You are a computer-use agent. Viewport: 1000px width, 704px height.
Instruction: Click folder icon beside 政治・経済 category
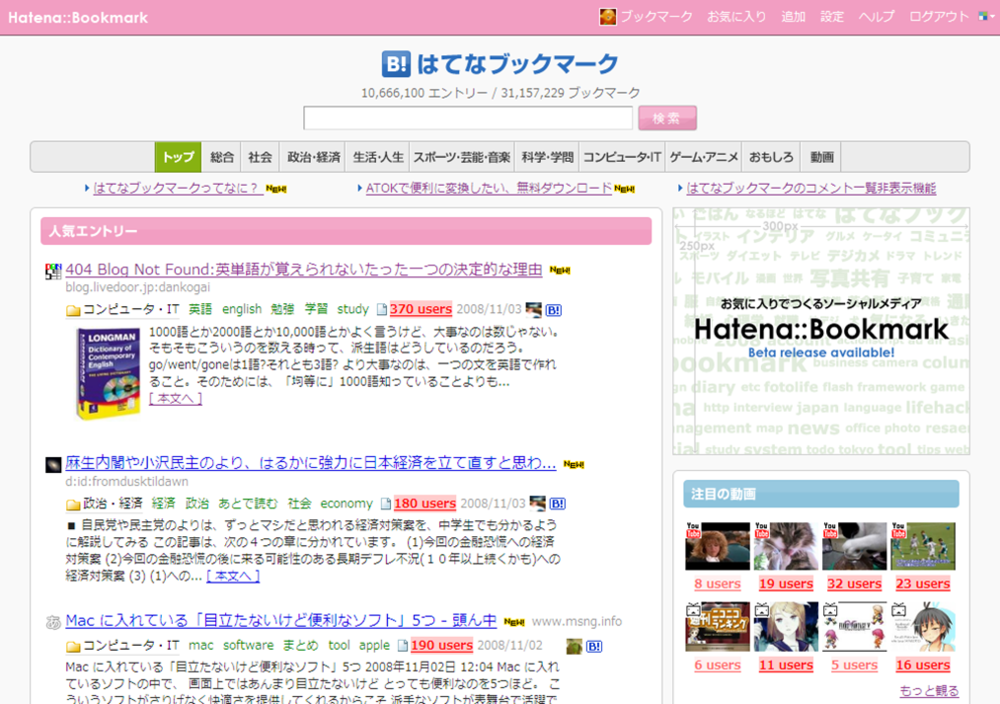73,504
